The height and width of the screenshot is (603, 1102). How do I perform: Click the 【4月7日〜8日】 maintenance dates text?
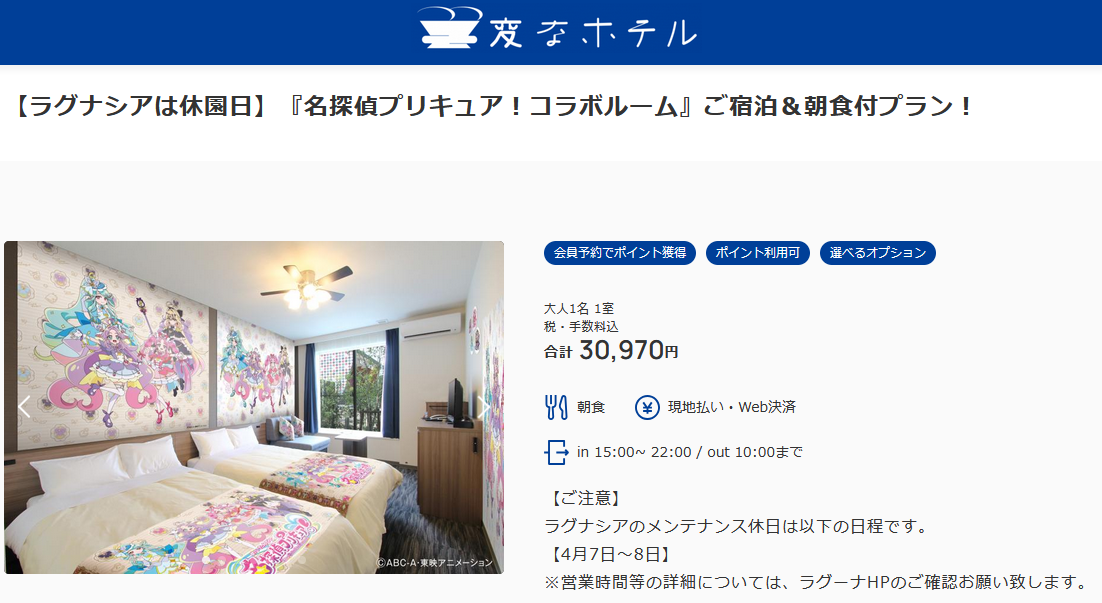(x=609, y=555)
